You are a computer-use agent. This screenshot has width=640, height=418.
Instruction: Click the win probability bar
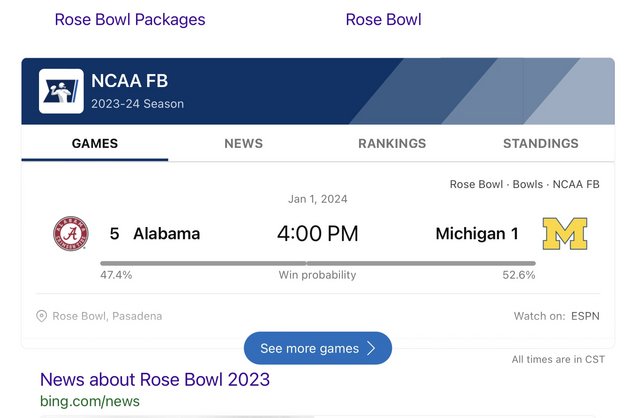[x=317, y=263]
